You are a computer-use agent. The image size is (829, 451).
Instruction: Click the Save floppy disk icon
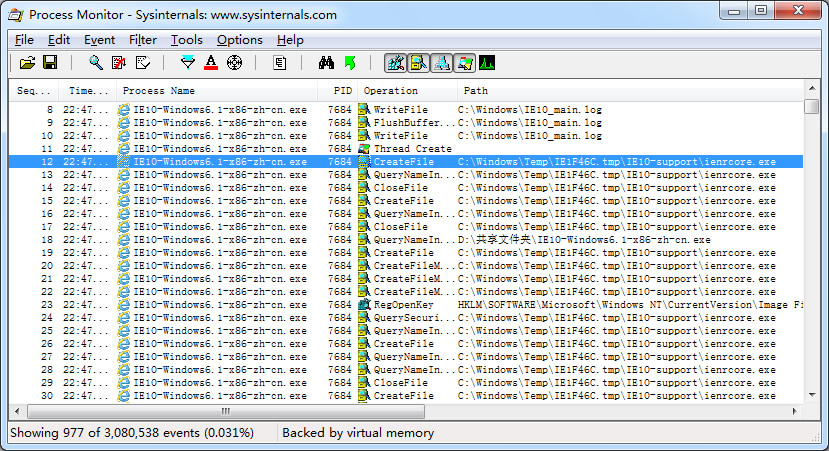click(50, 63)
